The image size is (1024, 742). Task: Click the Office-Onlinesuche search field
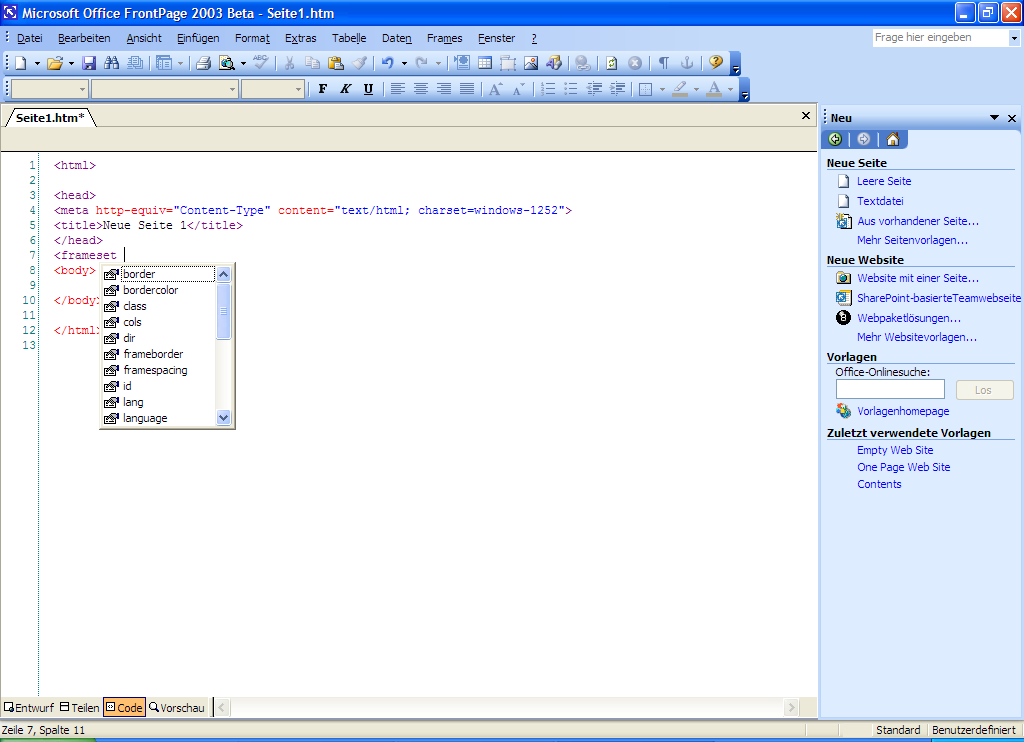890,390
